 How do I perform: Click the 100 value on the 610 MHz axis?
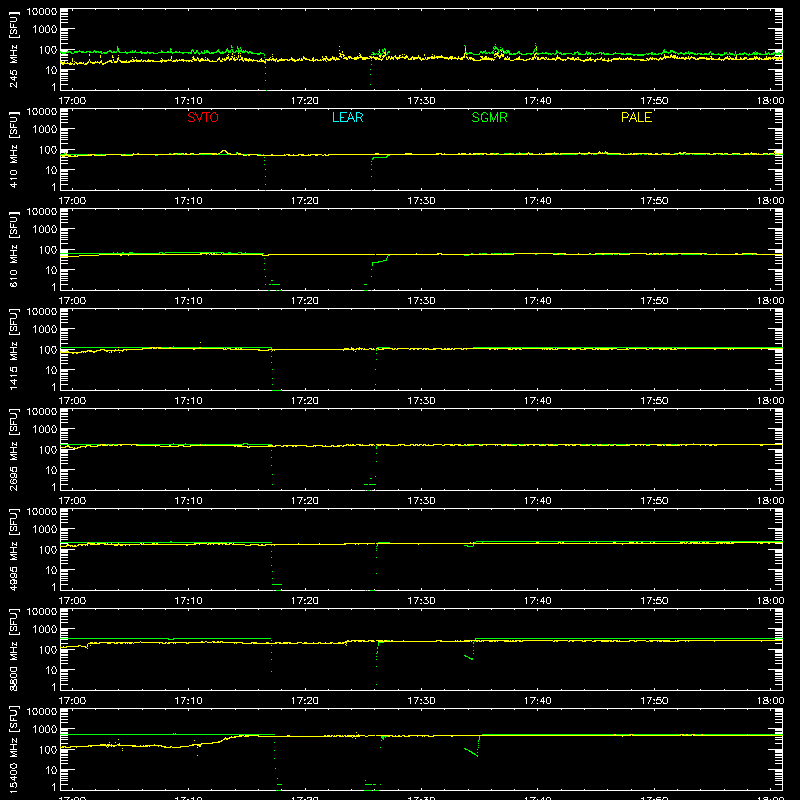click(48, 250)
